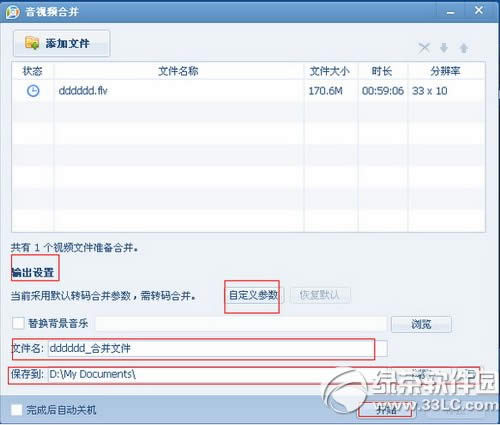Click the 开始 start button
This screenshot has width=500, height=425.
(x=386, y=410)
